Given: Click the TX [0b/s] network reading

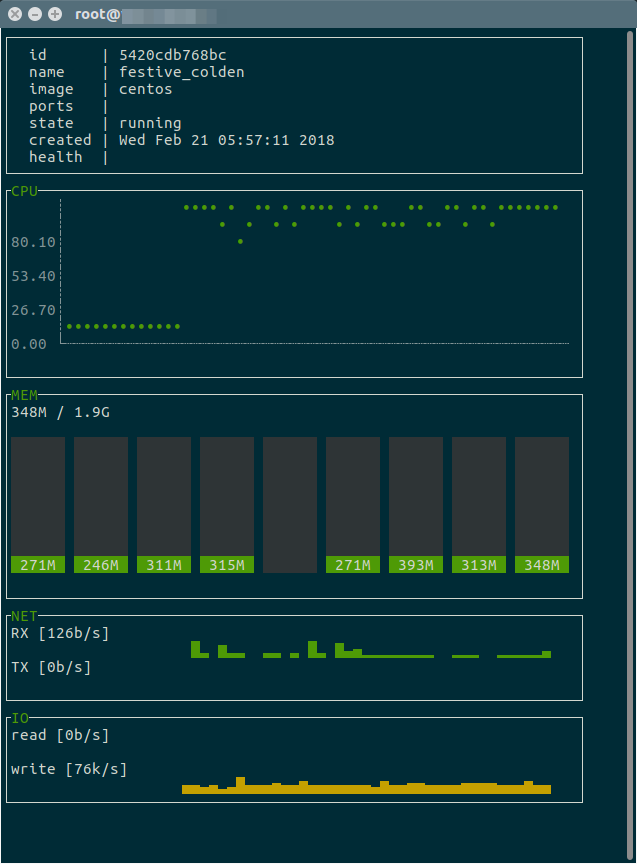Looking at the screenshot, I should (x=51, y=667).
